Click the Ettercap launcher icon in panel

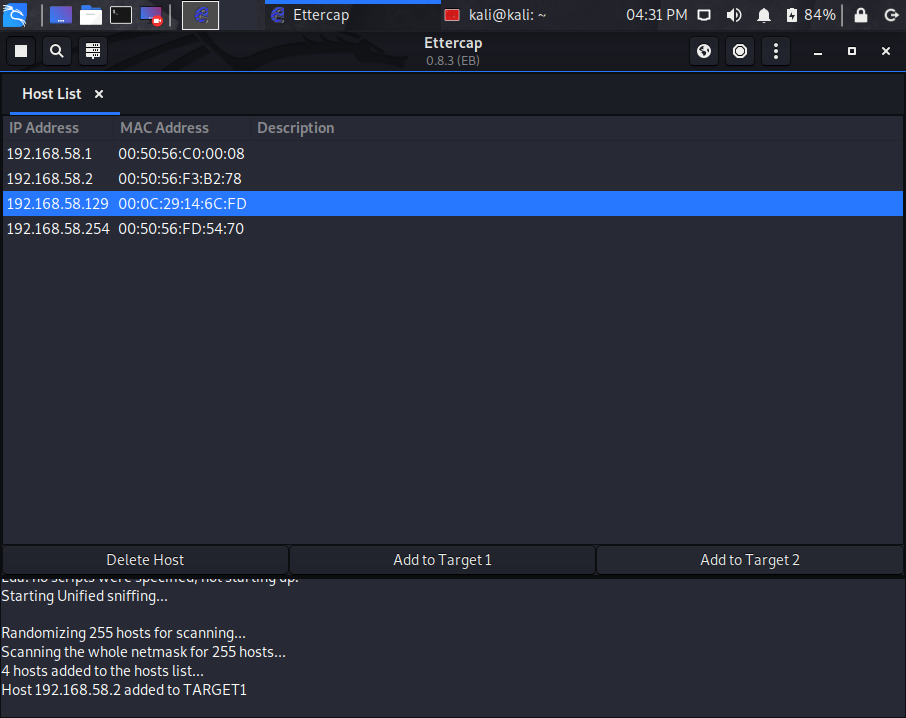(x=200, y=15)
